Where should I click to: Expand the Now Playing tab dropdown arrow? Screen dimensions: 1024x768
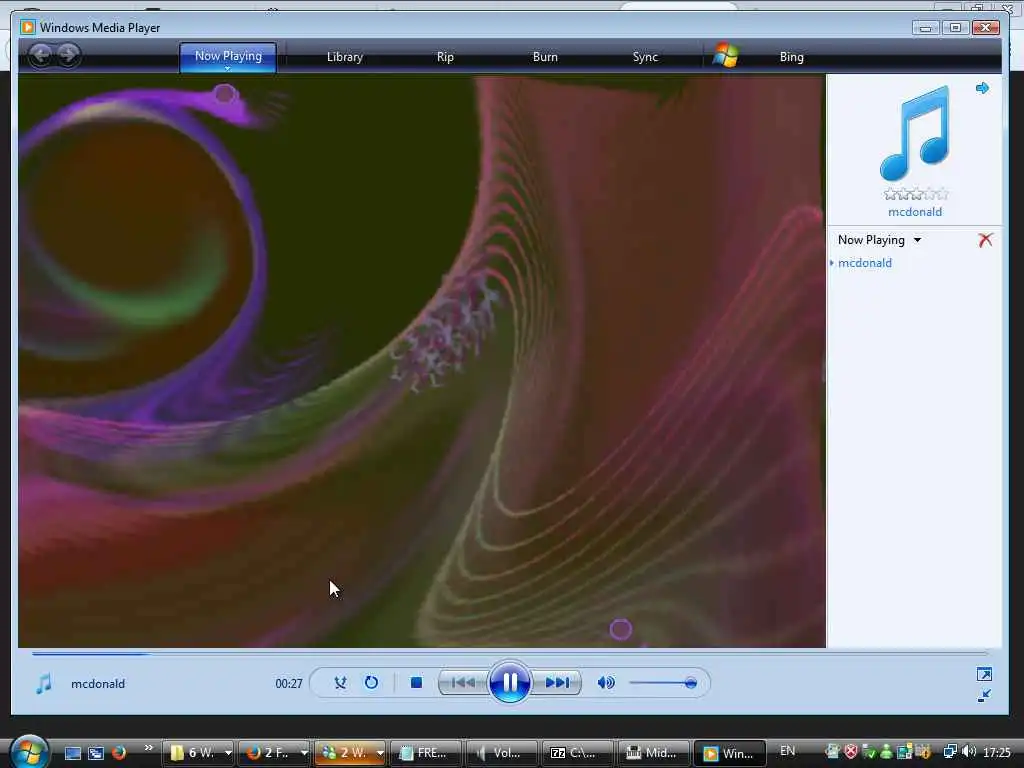228,68
